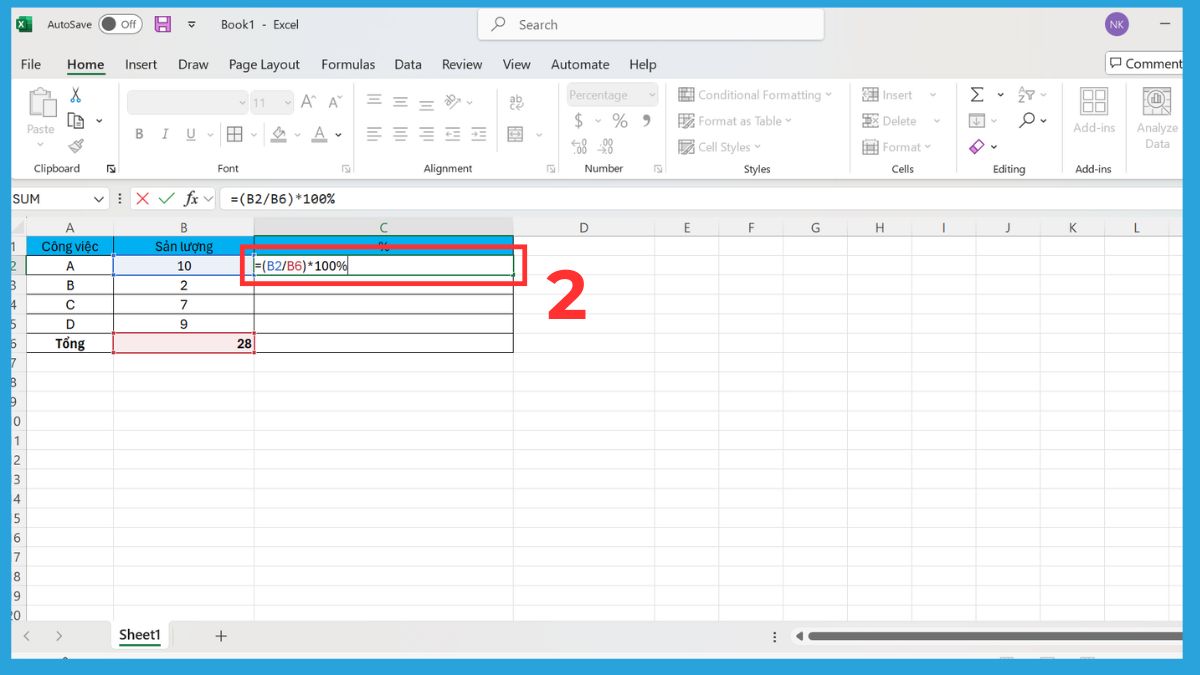Click the Comment button
The width and height of the screenshot is (1200, 675).
point(1144,62)
